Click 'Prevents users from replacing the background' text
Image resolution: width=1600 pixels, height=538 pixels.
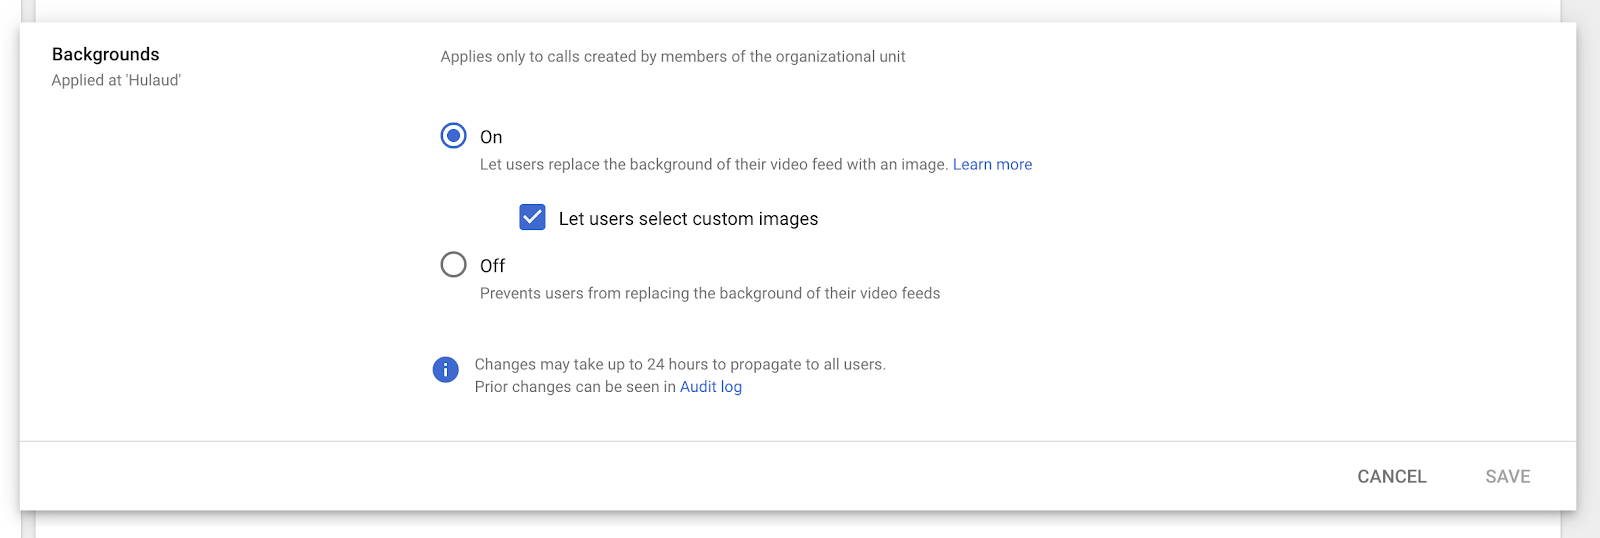click(710, 293)
